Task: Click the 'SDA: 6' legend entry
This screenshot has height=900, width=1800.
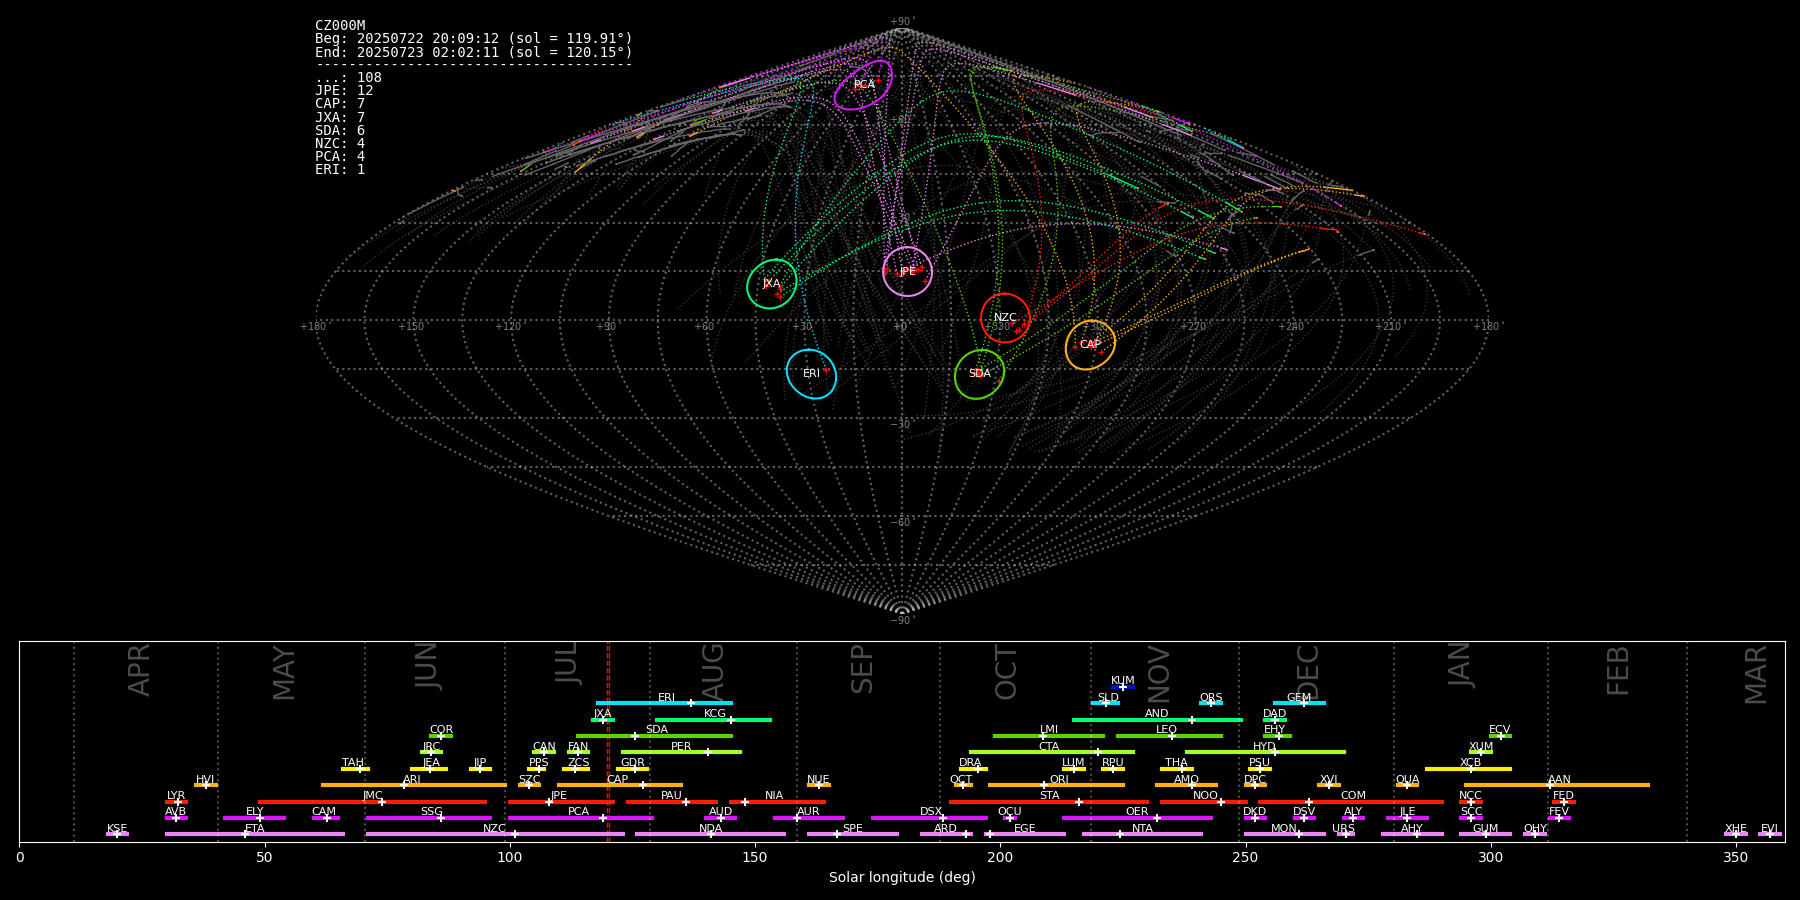Action: coord(340,131)
